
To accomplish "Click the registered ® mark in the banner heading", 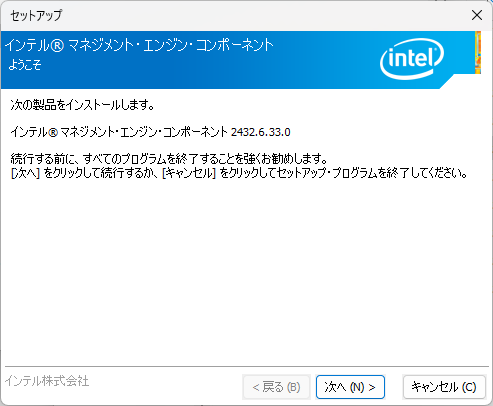I will (57, 45).
